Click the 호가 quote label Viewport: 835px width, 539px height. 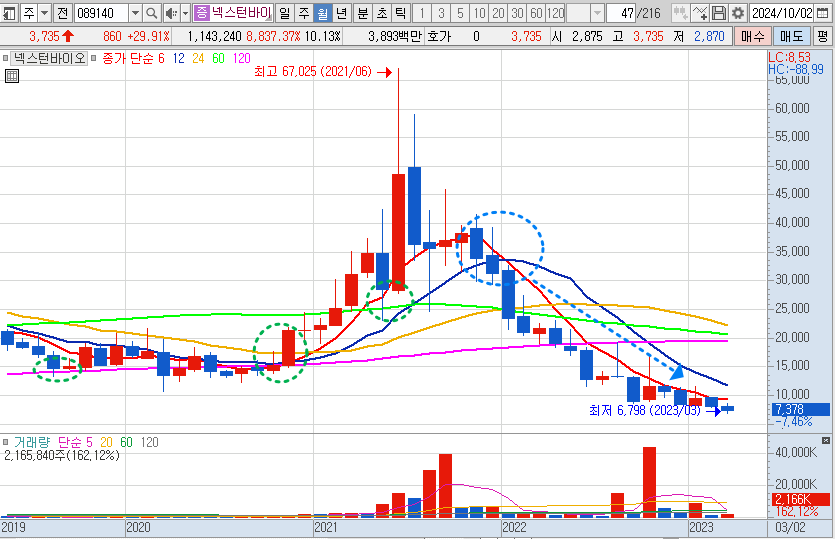tap(439, 37)
